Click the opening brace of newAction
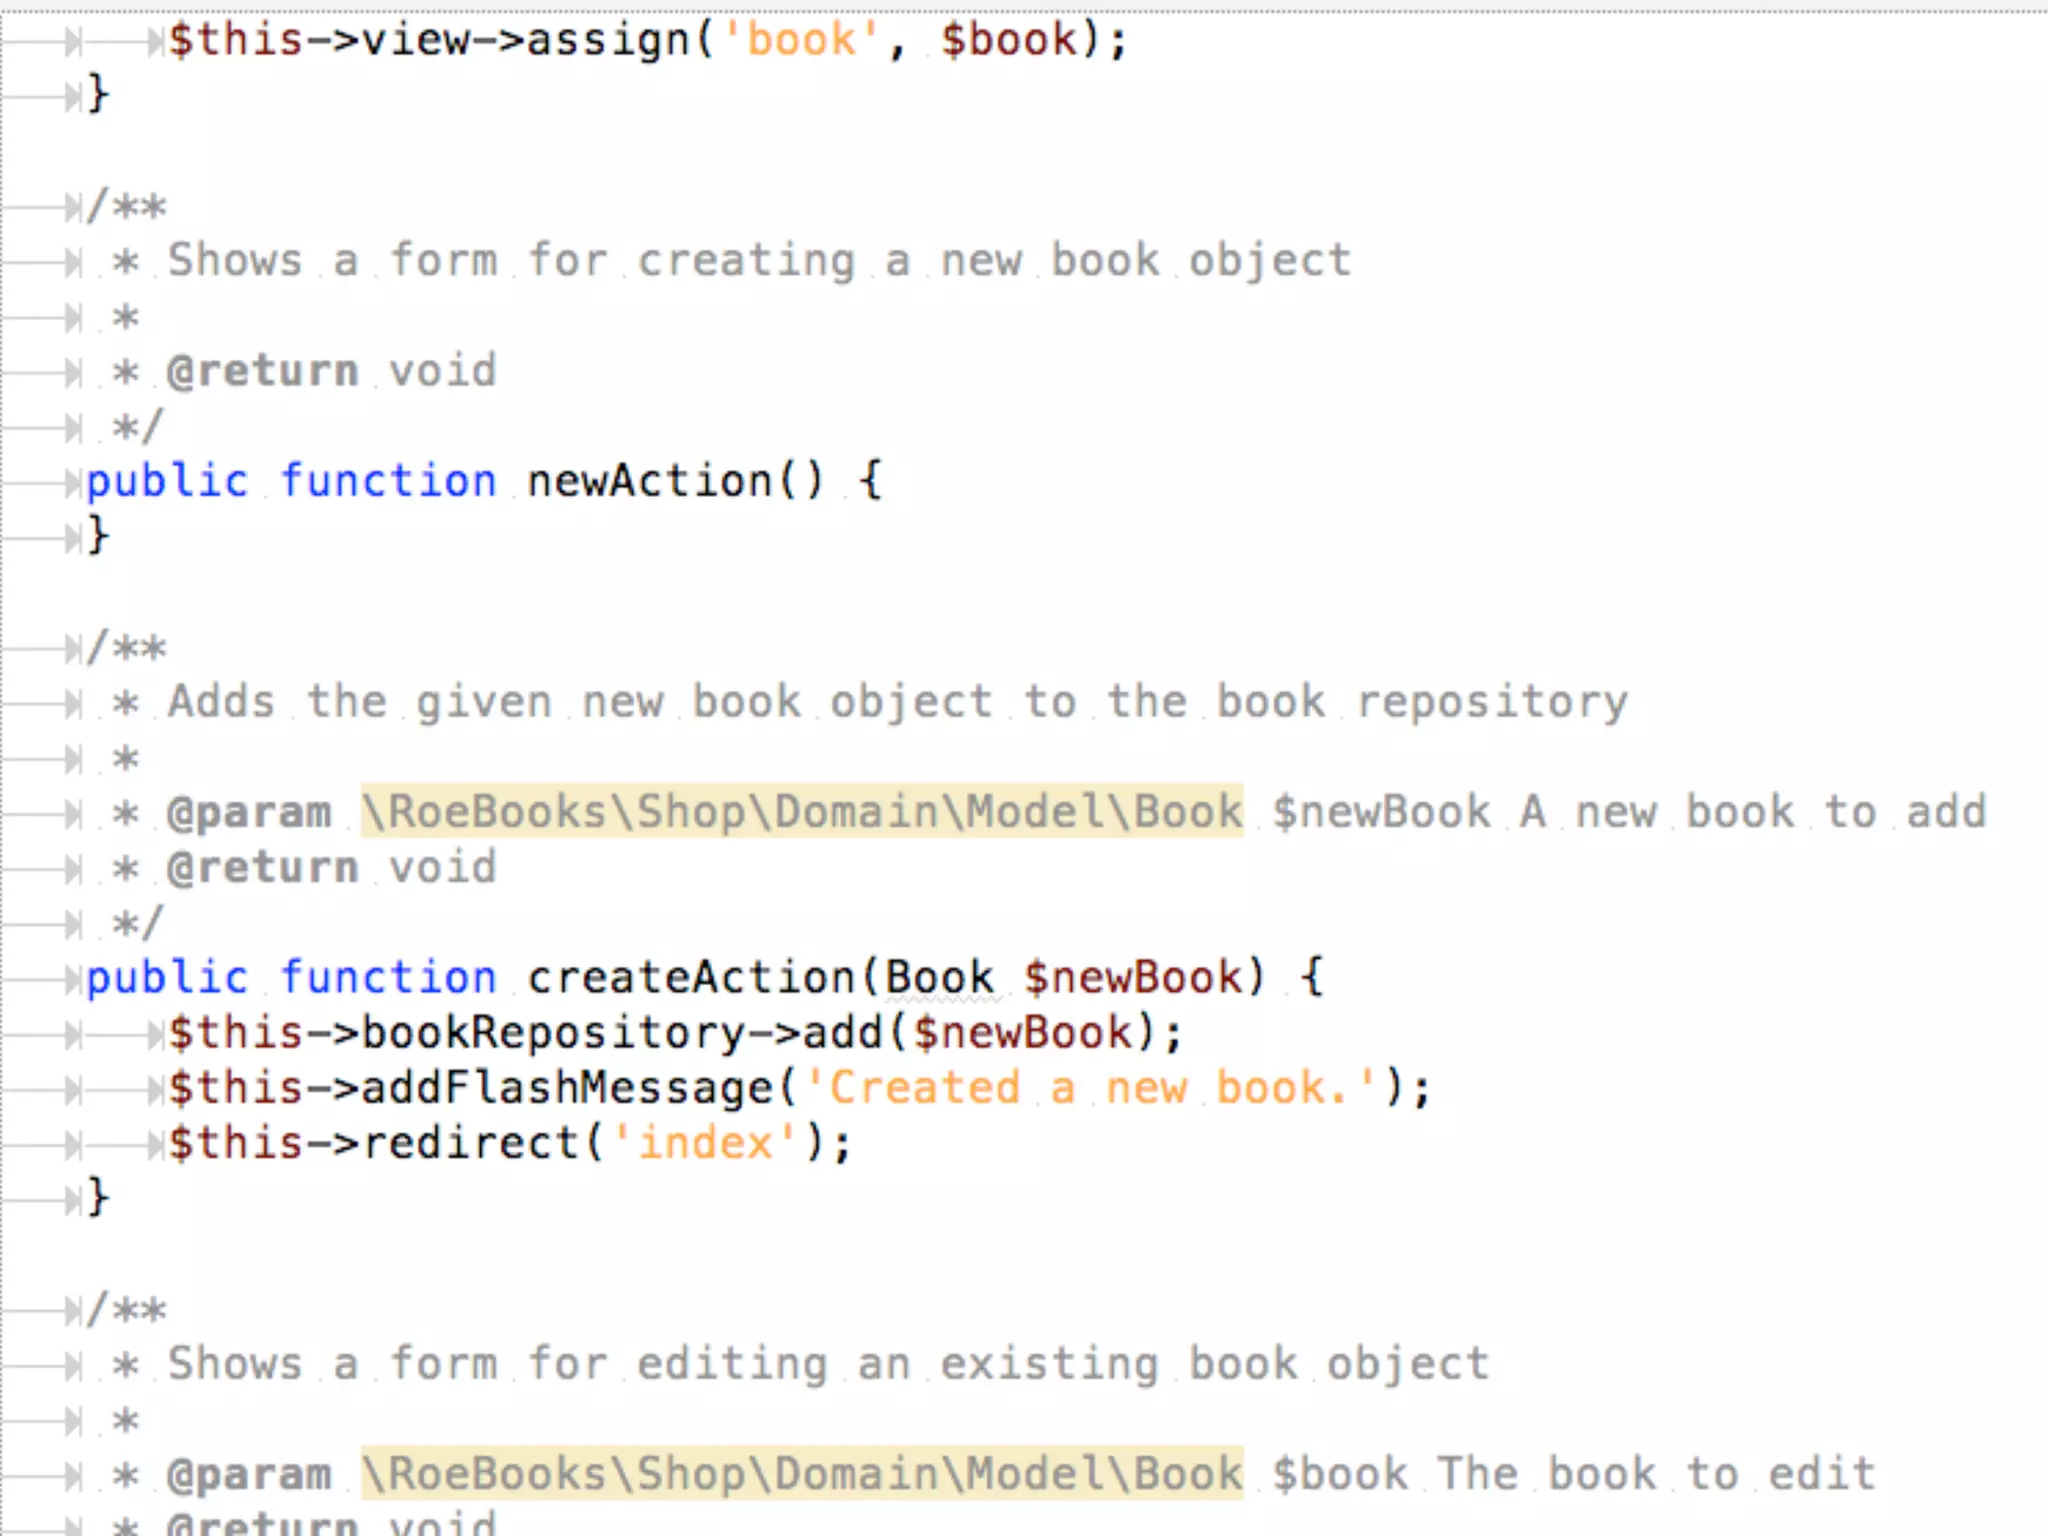This screenshot has width=2048, height=1536. click(x=871, y=481)
